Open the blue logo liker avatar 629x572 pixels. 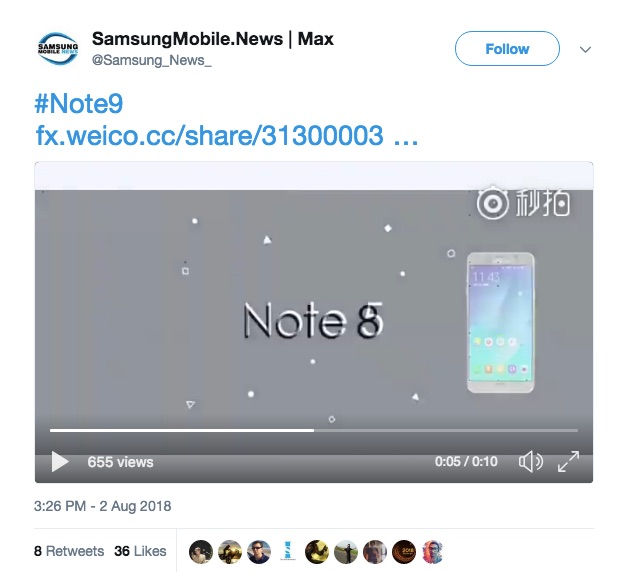click(x=288, y=552)
